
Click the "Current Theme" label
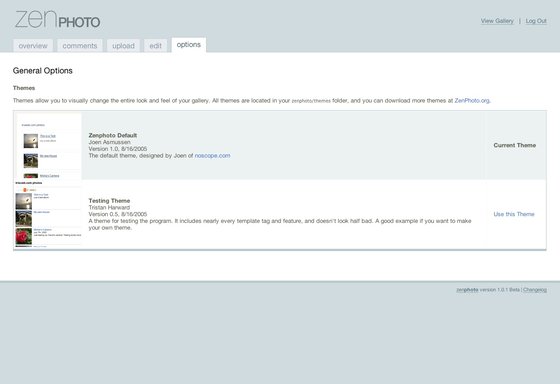[515, 145]
